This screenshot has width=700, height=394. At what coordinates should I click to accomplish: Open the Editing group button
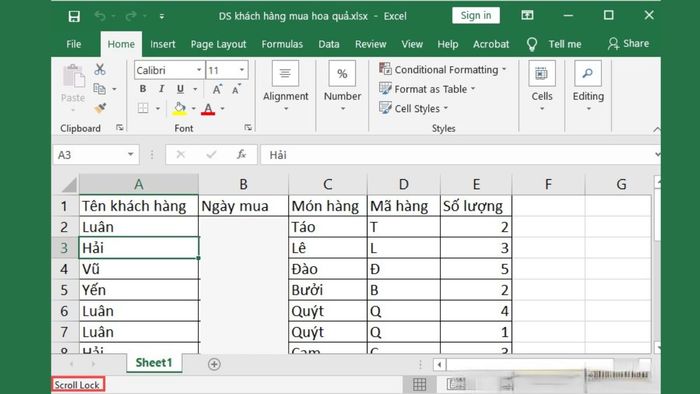[588, 86]
